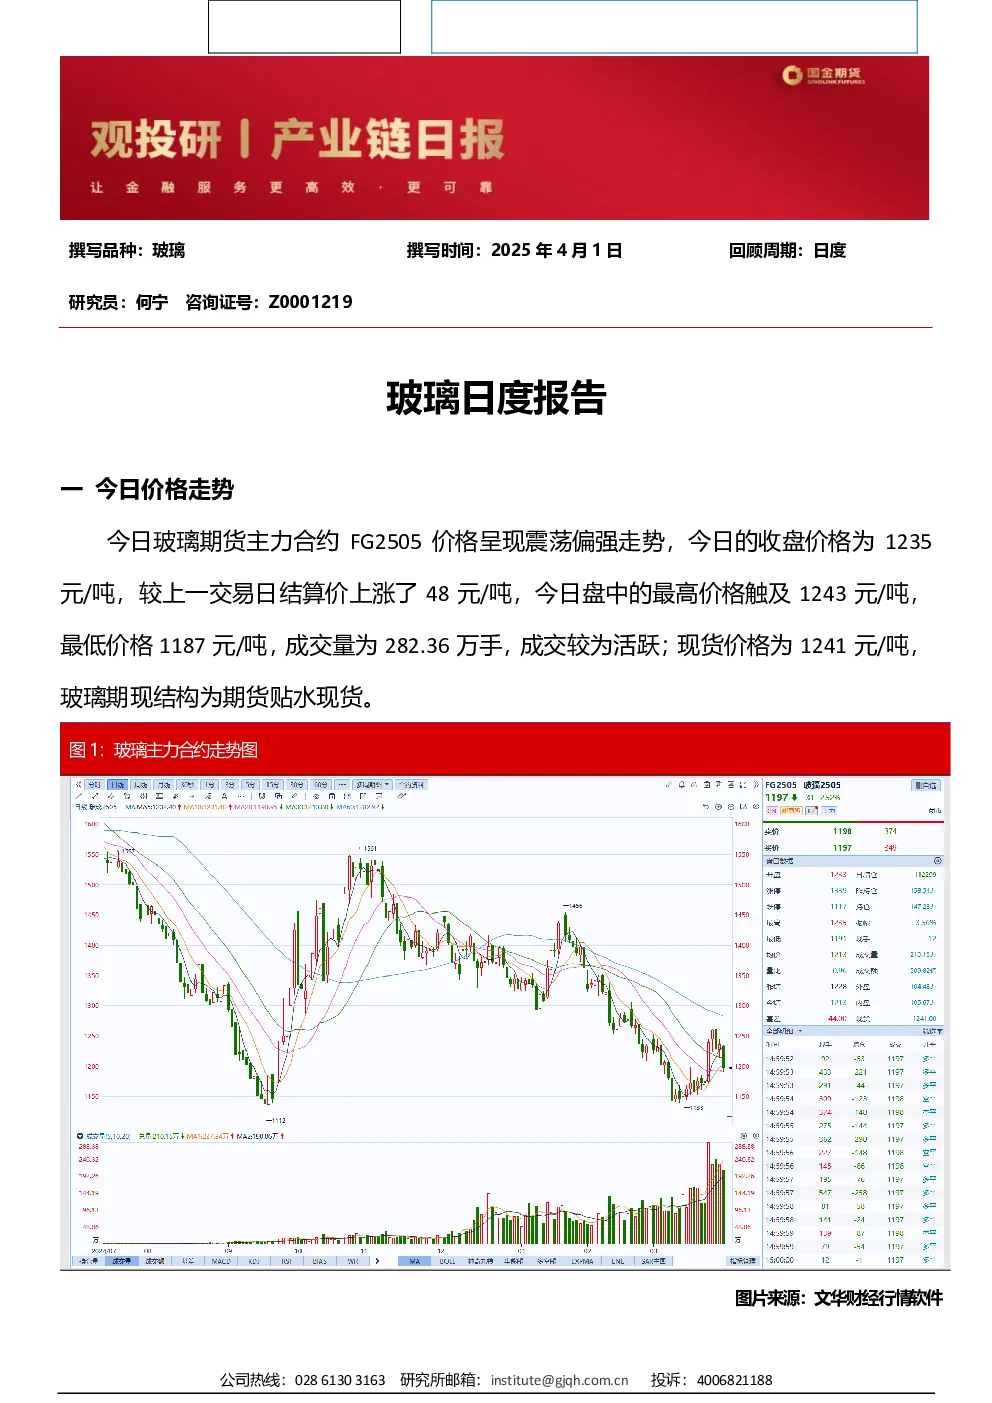Image resolution: width=992 pixels, height=1403 pixels.
Task: Show the KDJ indicator tab
Action: click(x=254, y=1262)
